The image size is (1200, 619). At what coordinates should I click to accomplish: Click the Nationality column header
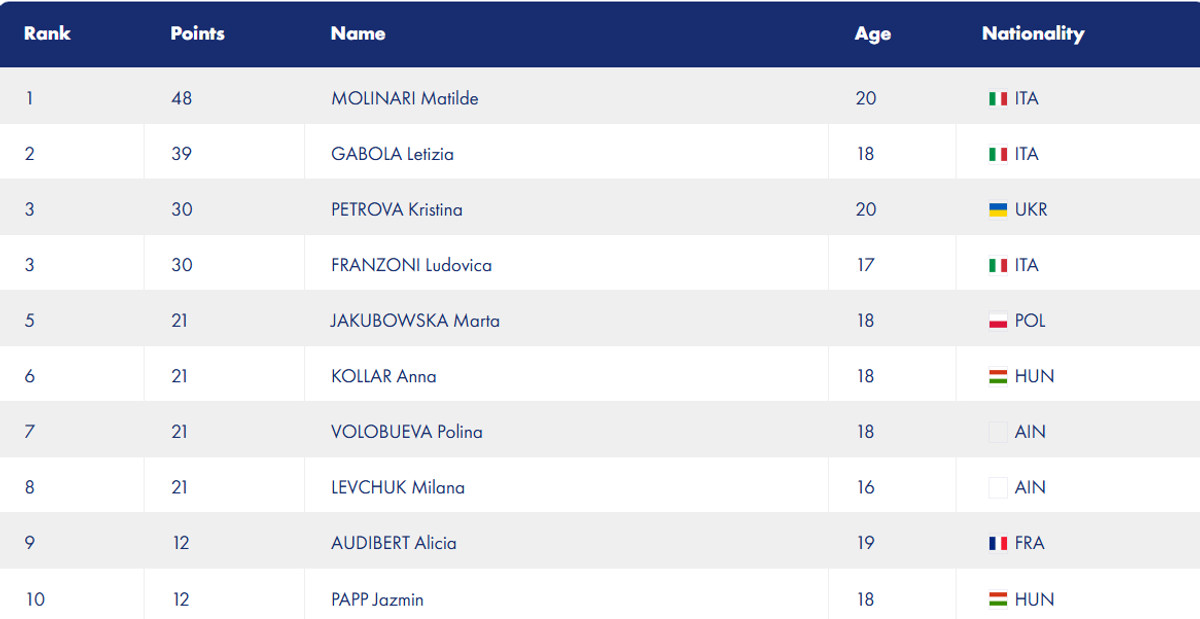(x=1032, y=34)
